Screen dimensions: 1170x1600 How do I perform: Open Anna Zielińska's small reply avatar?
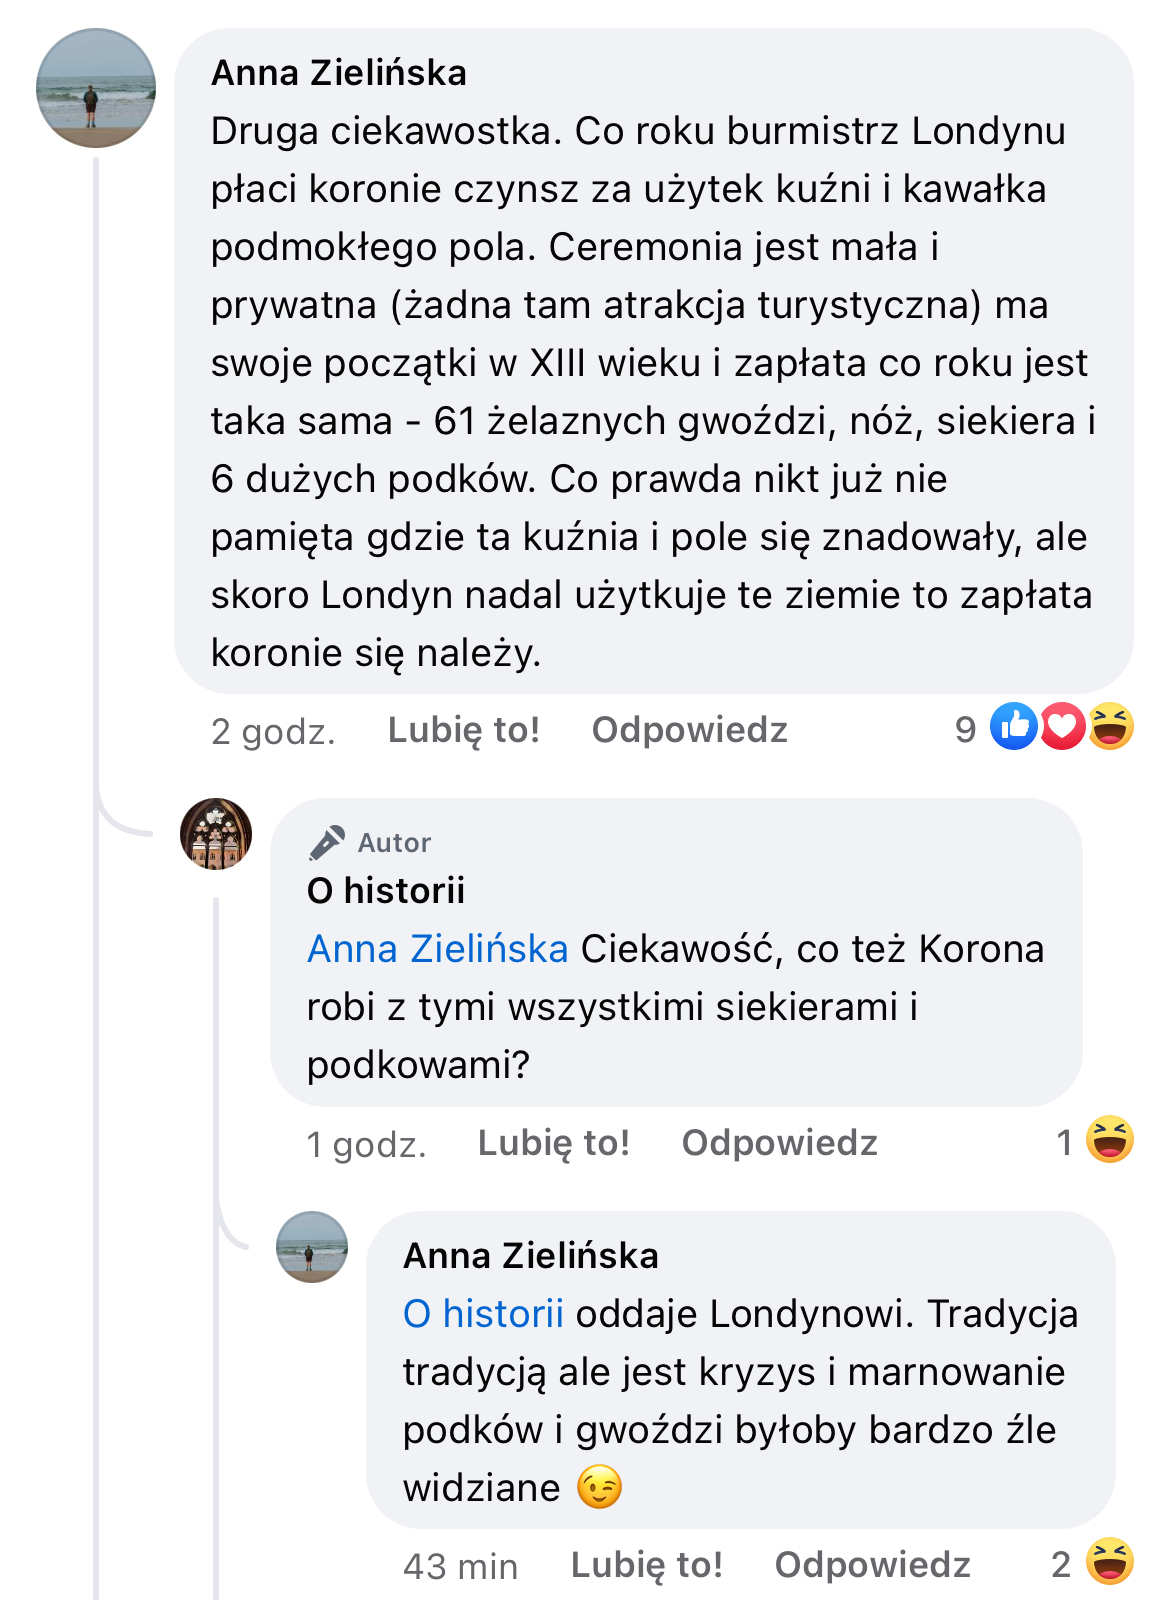[312, 1247]
